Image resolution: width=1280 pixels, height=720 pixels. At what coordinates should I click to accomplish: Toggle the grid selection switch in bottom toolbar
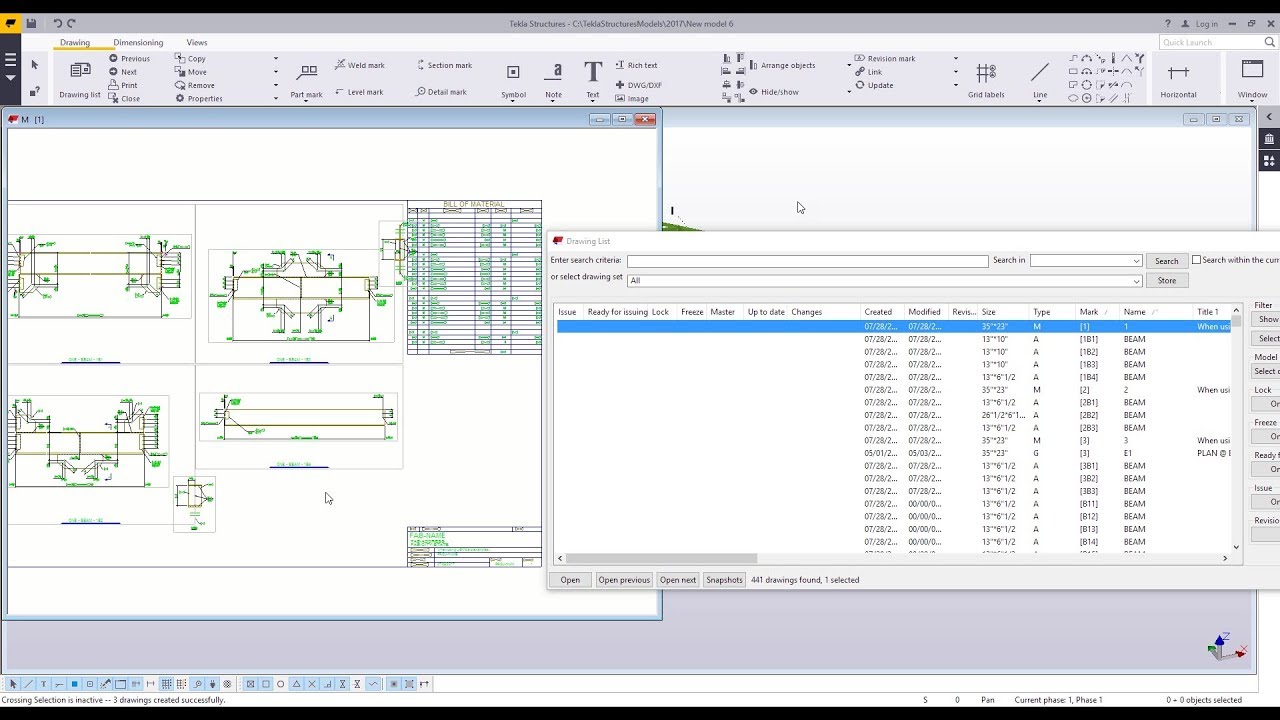[166, 684]
